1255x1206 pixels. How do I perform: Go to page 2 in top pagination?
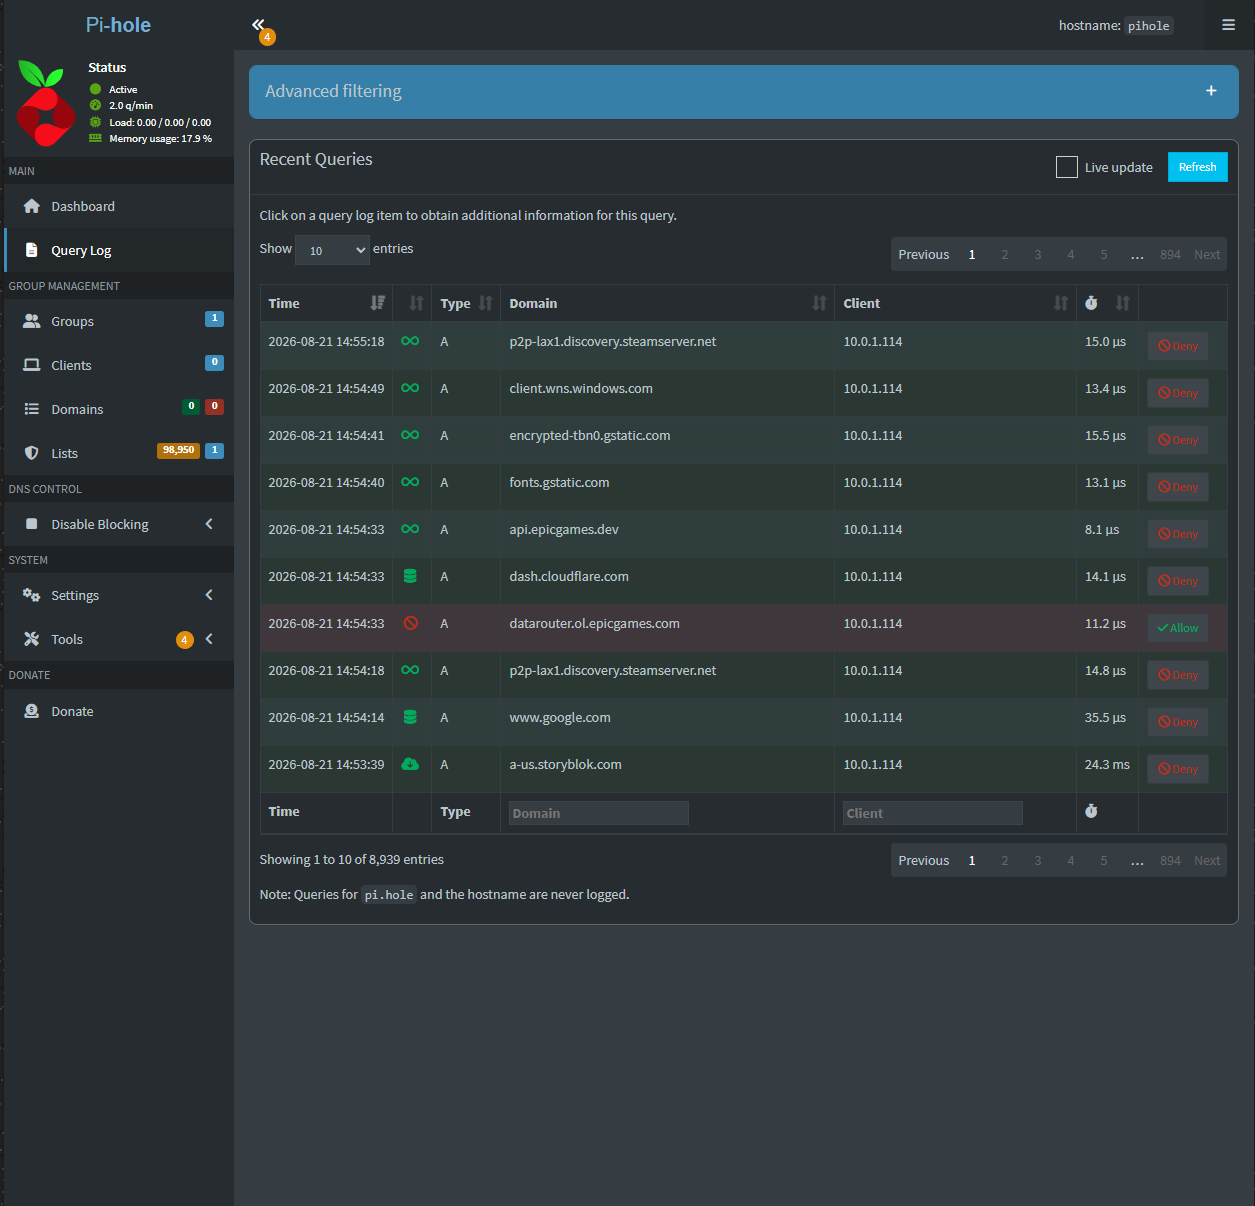[x=1005, y=254]
